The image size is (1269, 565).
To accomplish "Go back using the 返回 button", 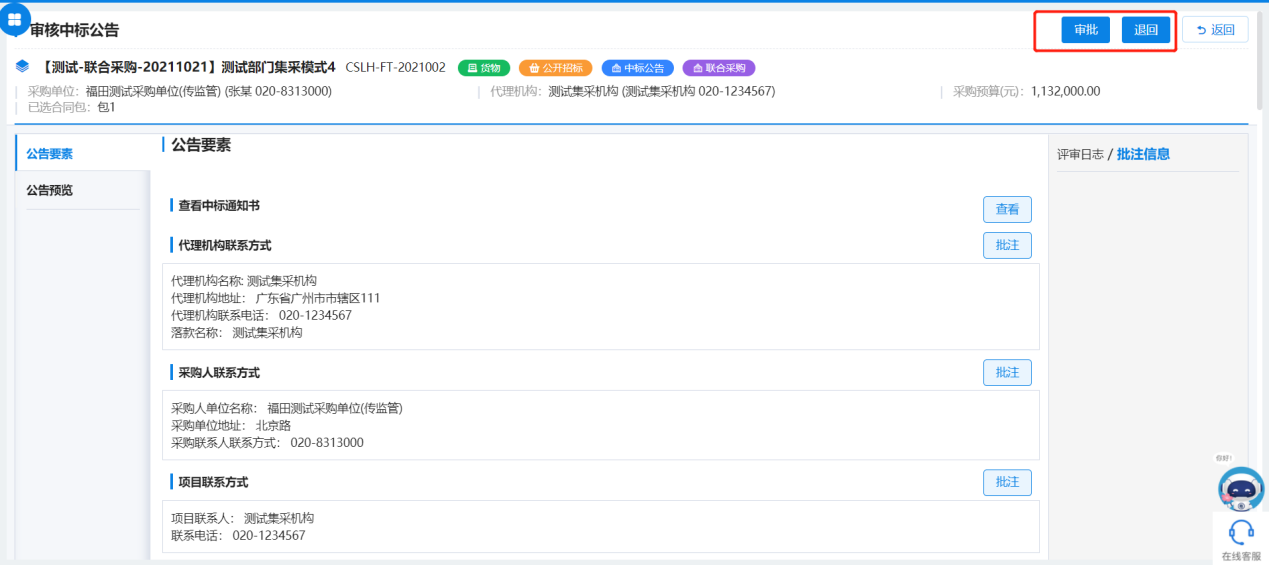I will 1215,30.
